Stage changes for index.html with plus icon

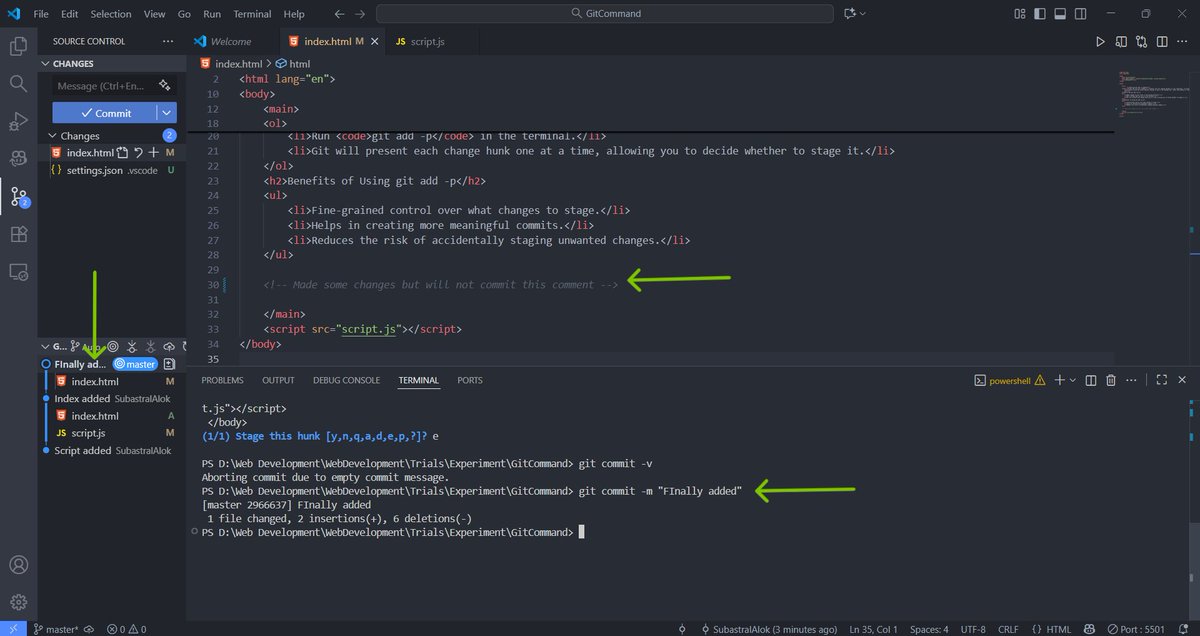click(153, 153)
